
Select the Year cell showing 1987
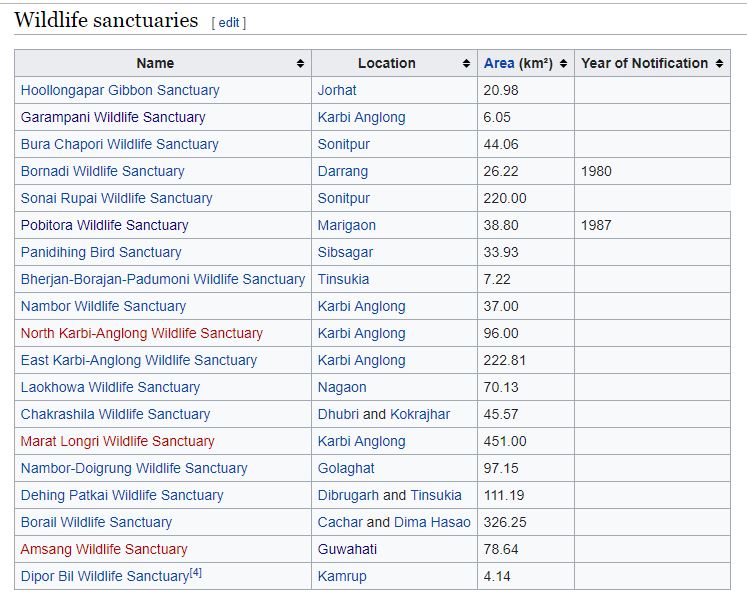click(596, 225)
